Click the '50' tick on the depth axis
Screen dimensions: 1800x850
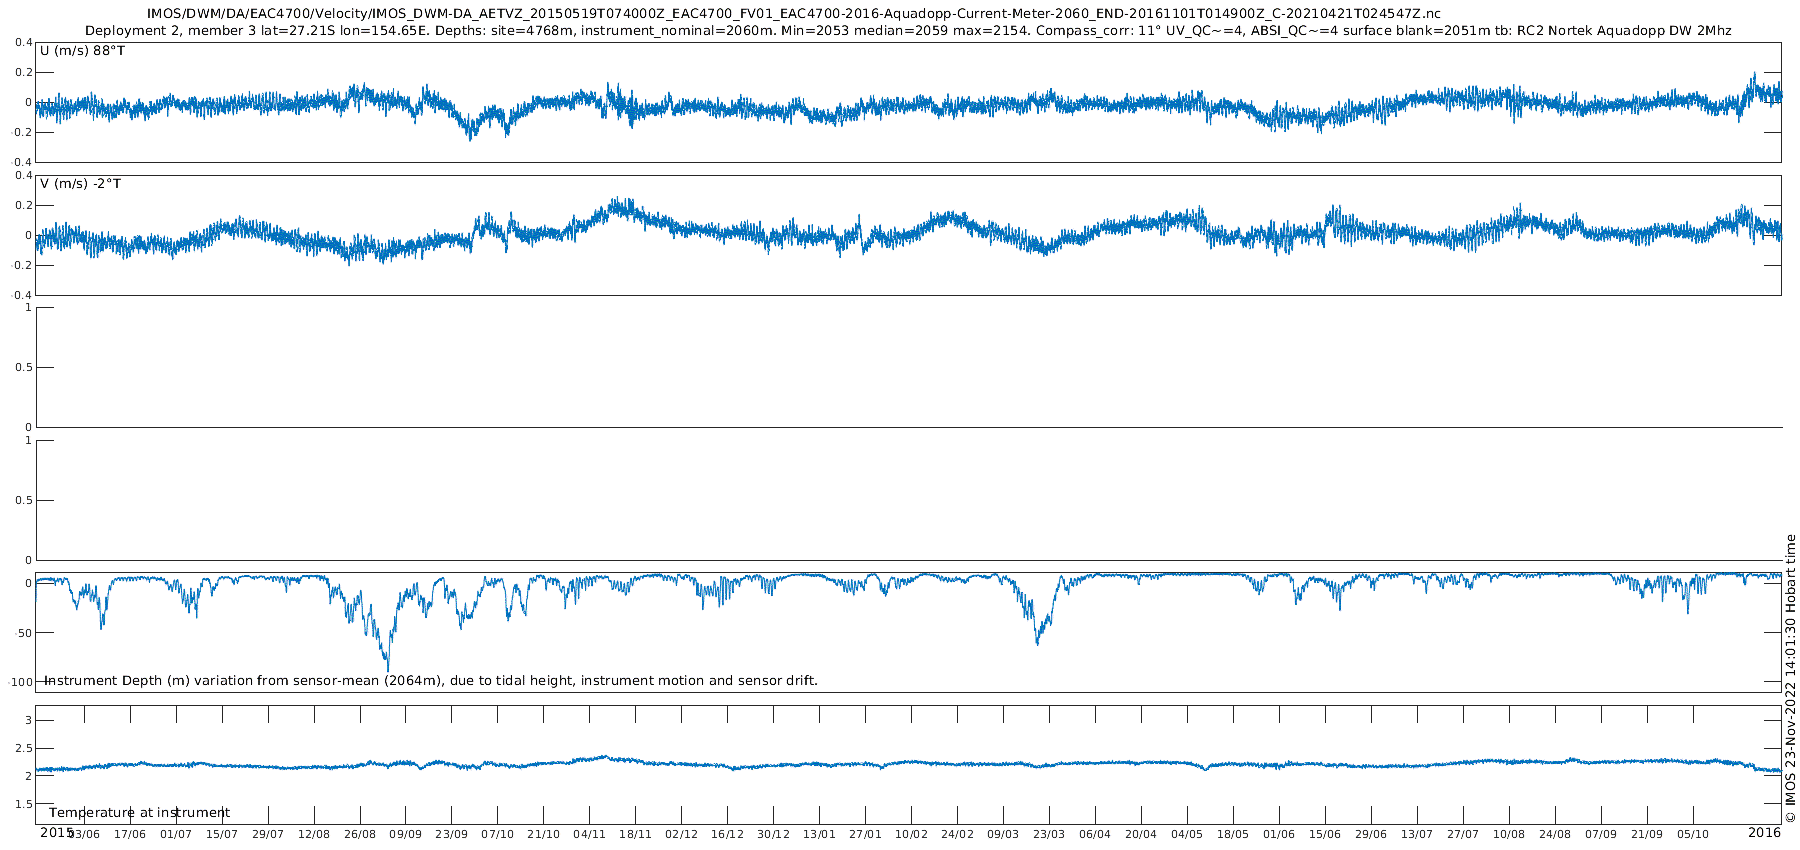coord(24,632)
